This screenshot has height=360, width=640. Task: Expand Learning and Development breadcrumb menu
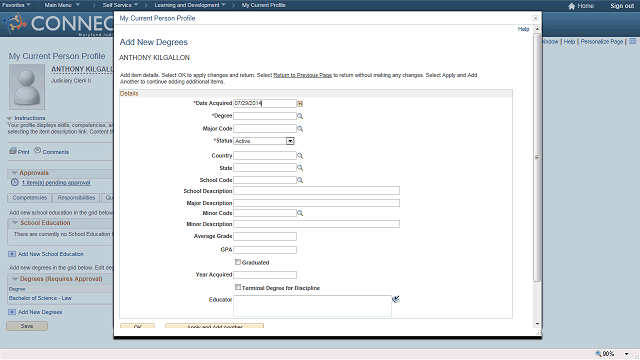(x=190, y=5)
